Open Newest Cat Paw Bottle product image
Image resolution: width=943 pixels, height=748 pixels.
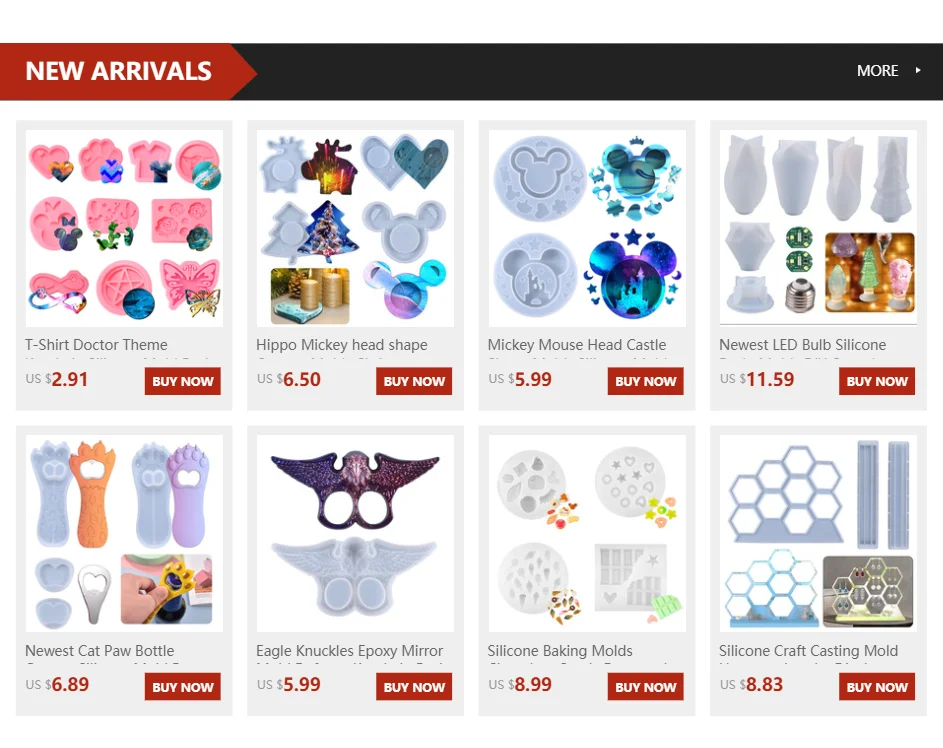[x=124, y=533]
